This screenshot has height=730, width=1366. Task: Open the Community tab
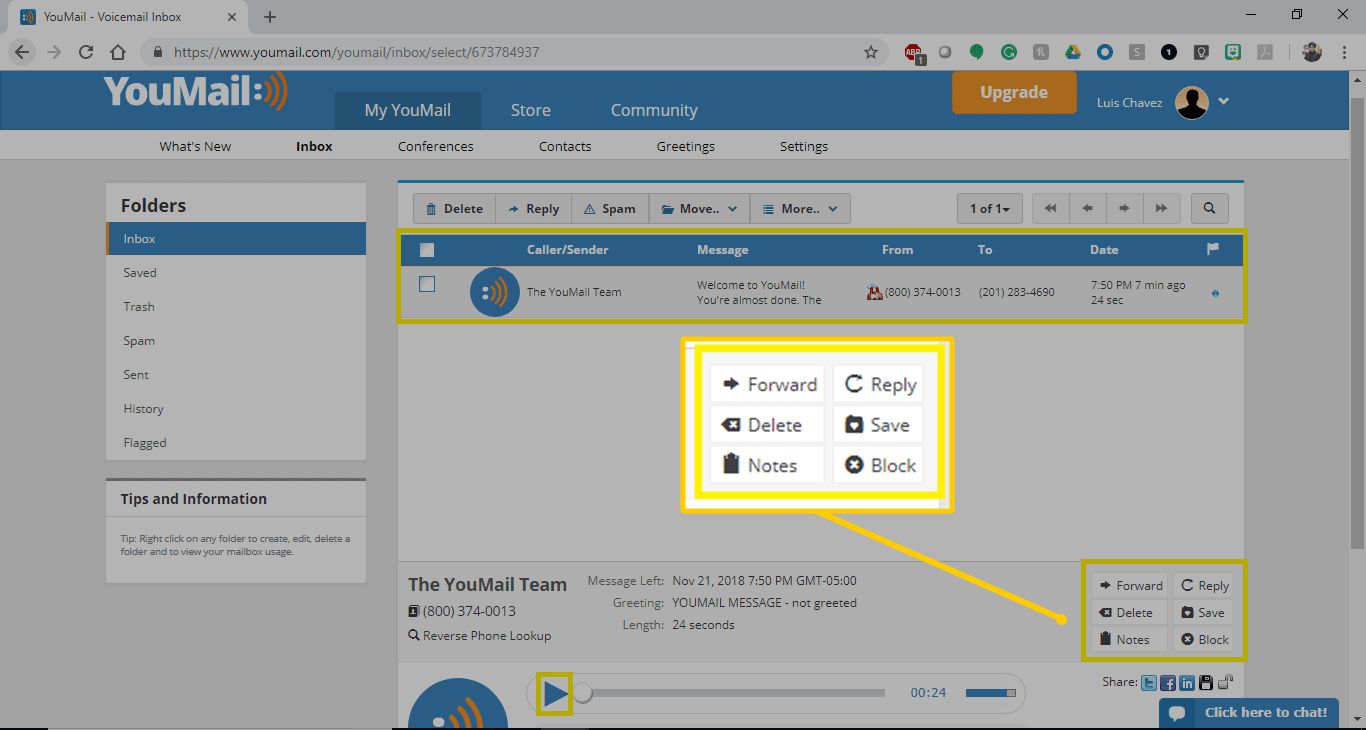654,110
